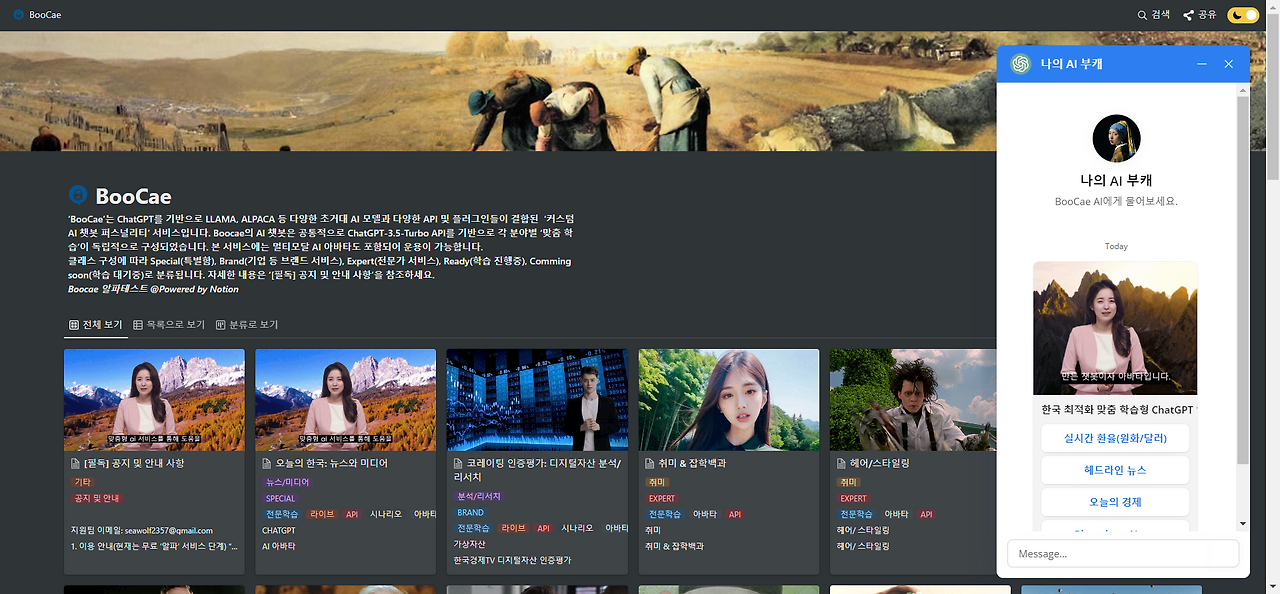Click the 가상자산 text row

click(x=469, y=544)
